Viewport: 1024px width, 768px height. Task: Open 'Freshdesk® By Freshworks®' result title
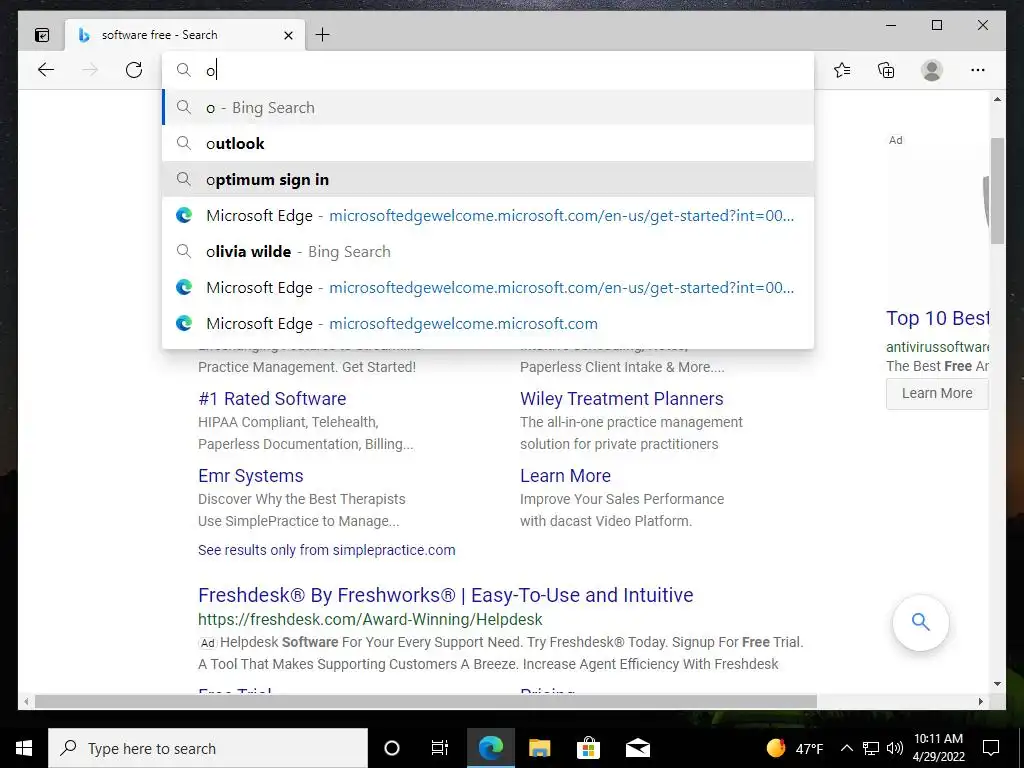click(446, 595)
